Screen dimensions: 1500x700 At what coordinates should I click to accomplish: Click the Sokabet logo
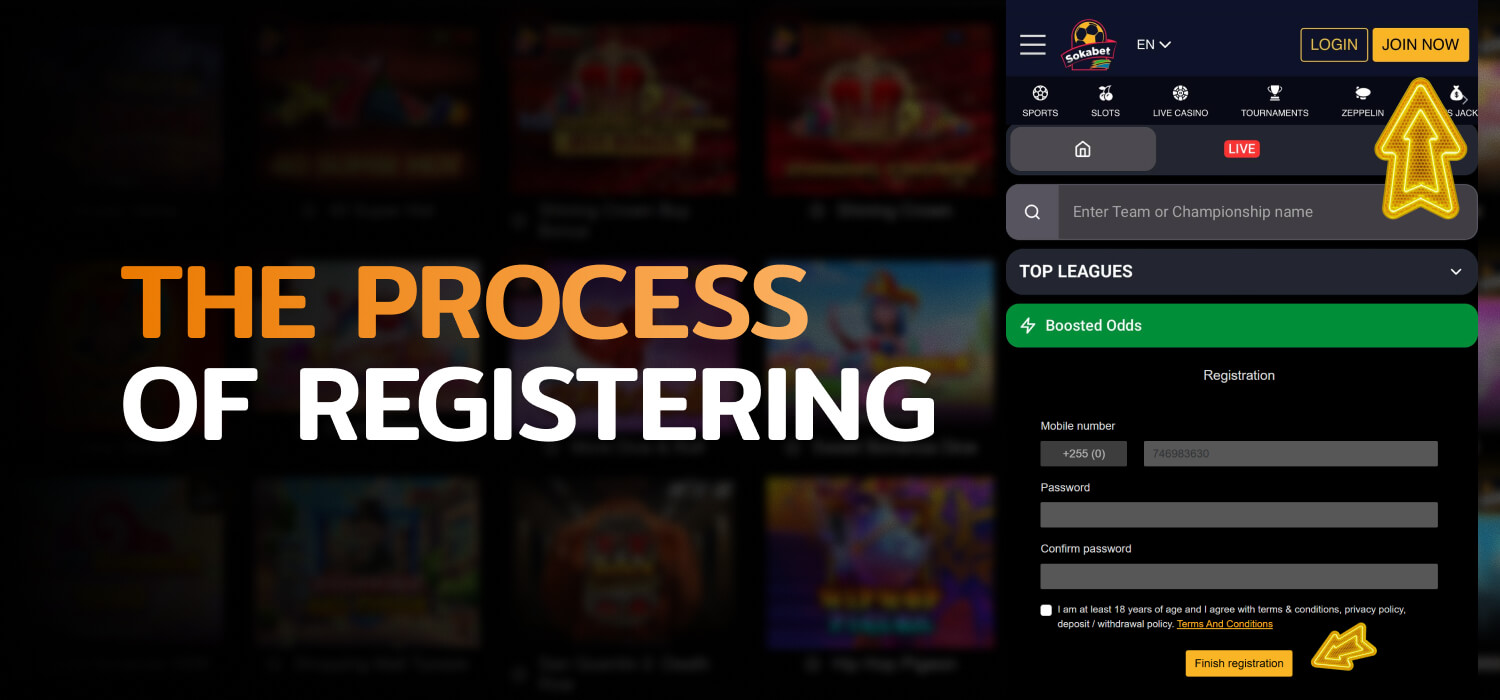click(x=1088, y=45)
